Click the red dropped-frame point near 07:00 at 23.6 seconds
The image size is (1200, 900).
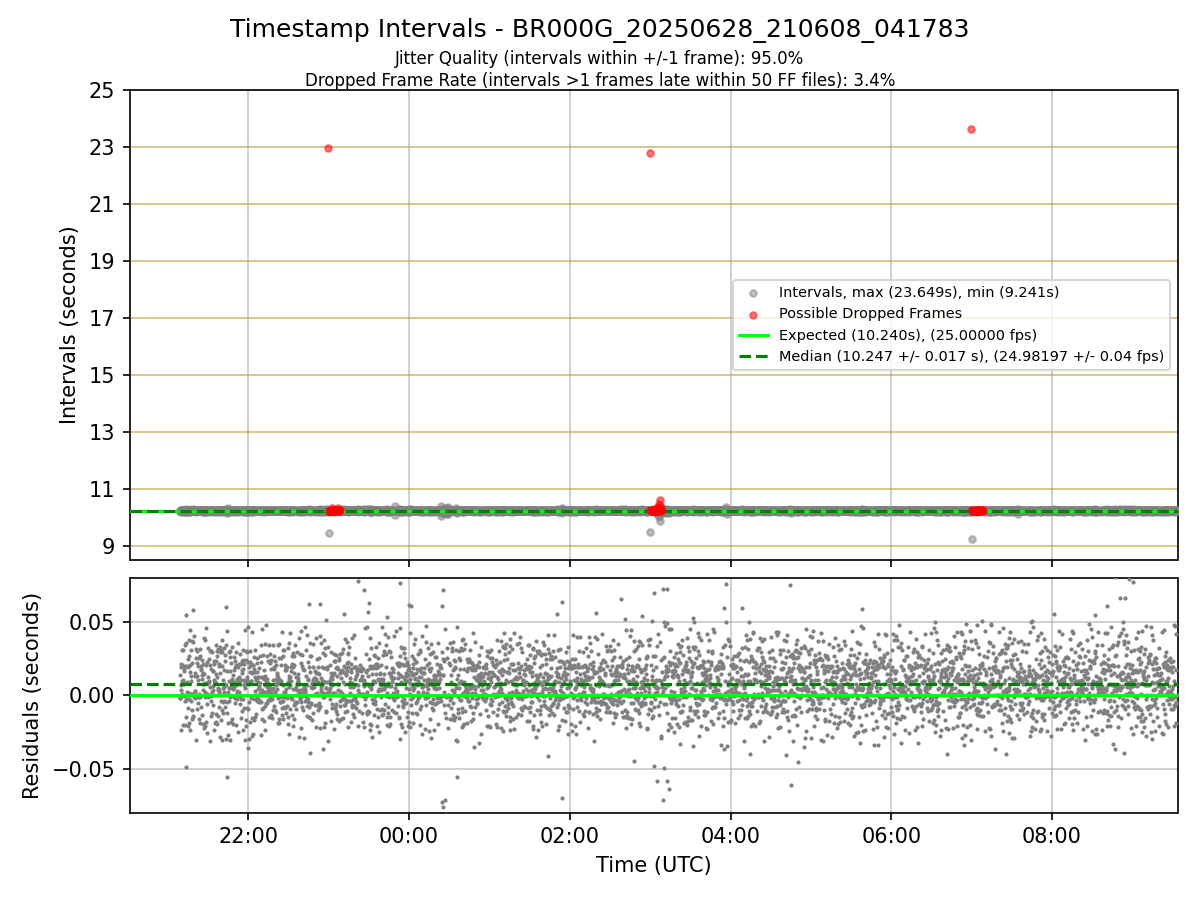[x=971, y=129]
